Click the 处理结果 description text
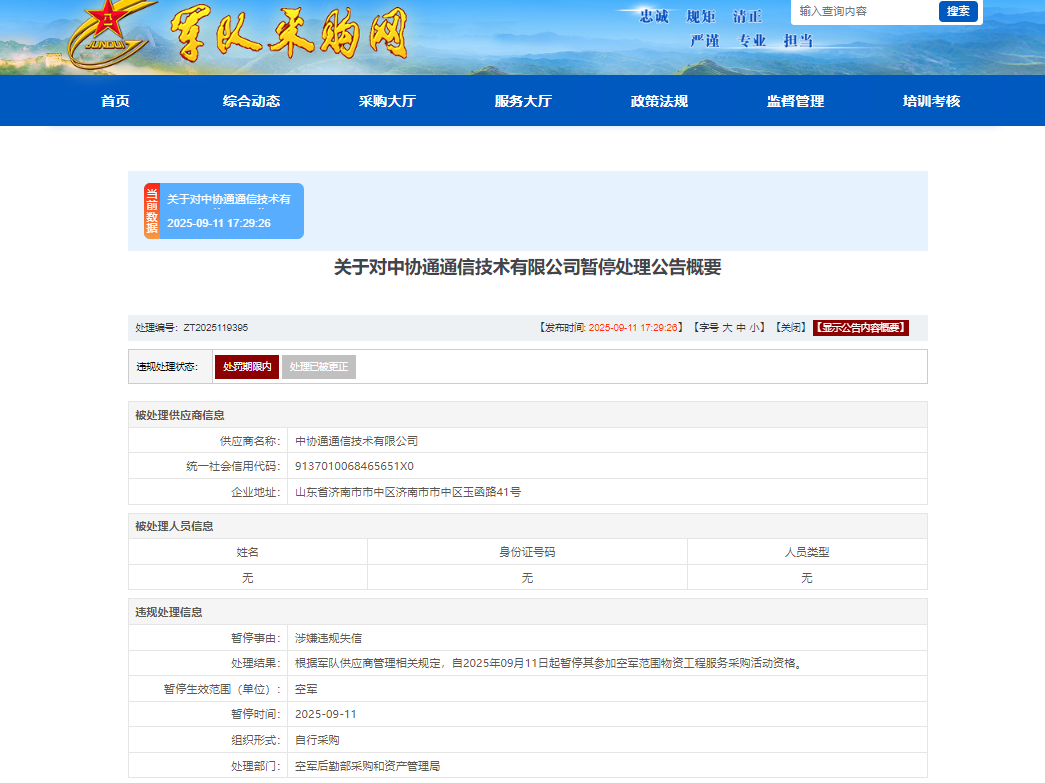This screenshot has width=1045, height=783. coord(548,663)
